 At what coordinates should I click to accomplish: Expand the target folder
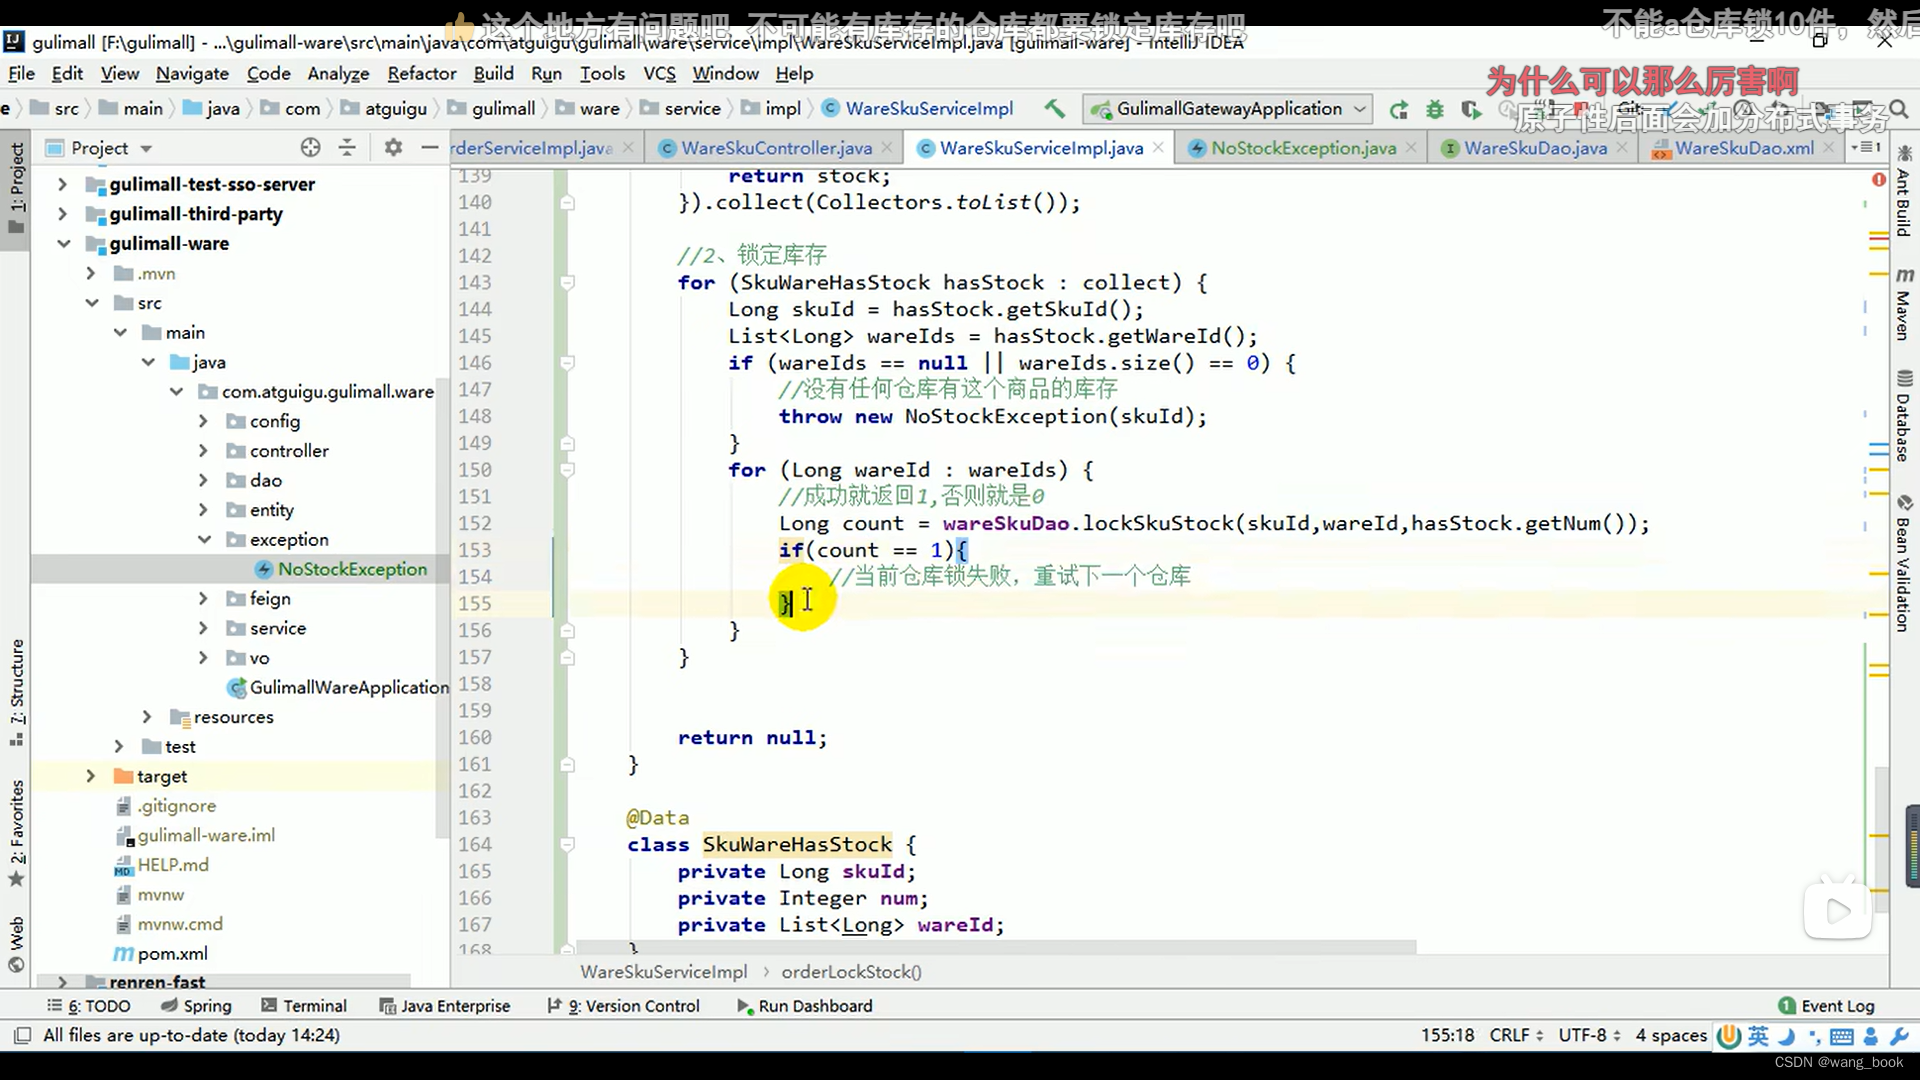(x=90, y=777)
